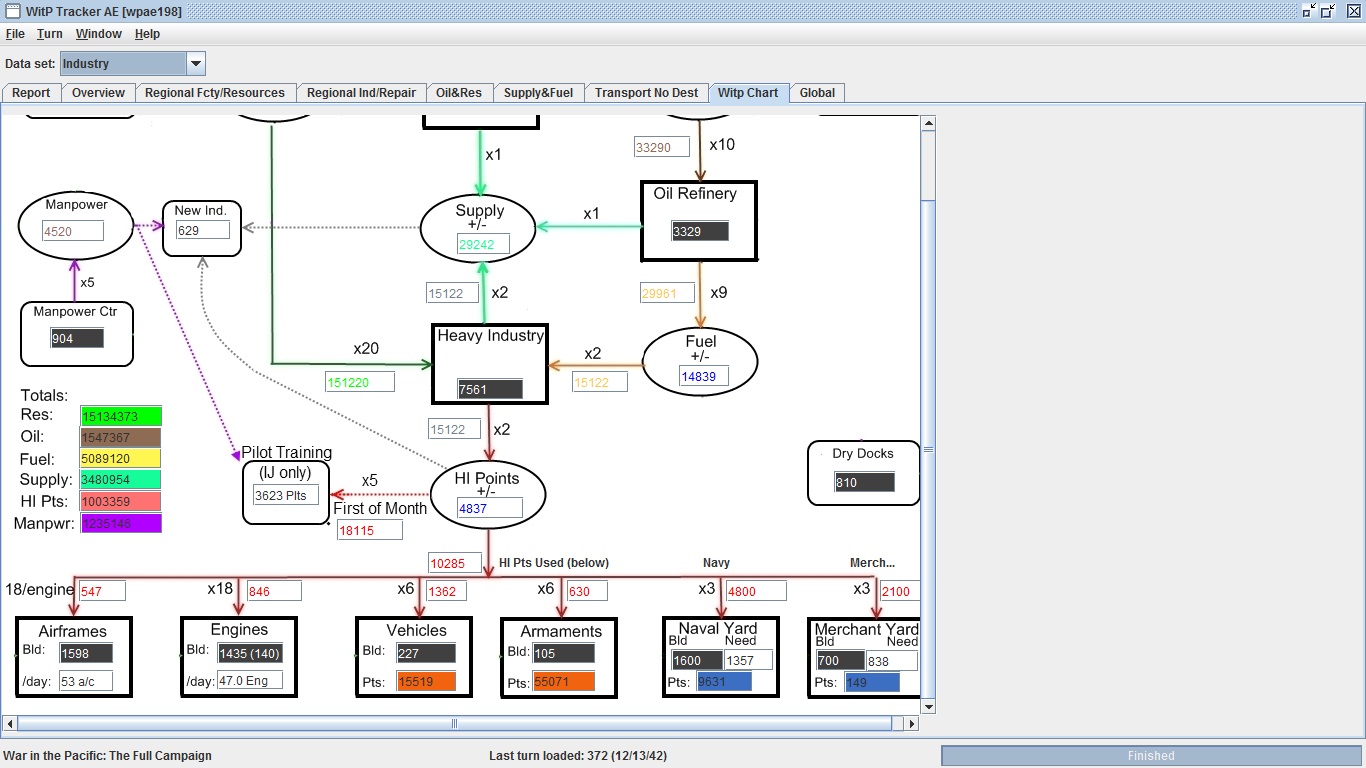The width and height of the screenshot is (1366, 768).
Task: Click the Pilot Training 3623 Plts field
Action: point(286,495)
